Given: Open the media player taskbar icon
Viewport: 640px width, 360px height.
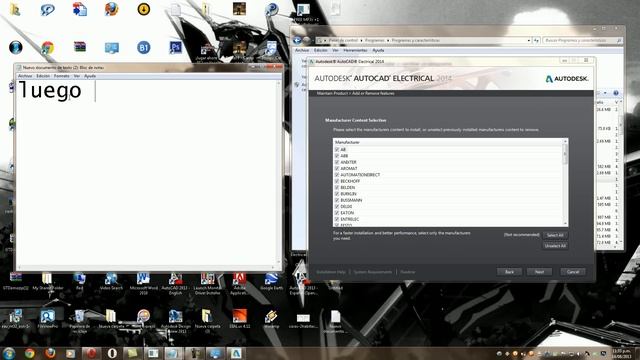Looking at the screenshot, I should pos(71,353).
